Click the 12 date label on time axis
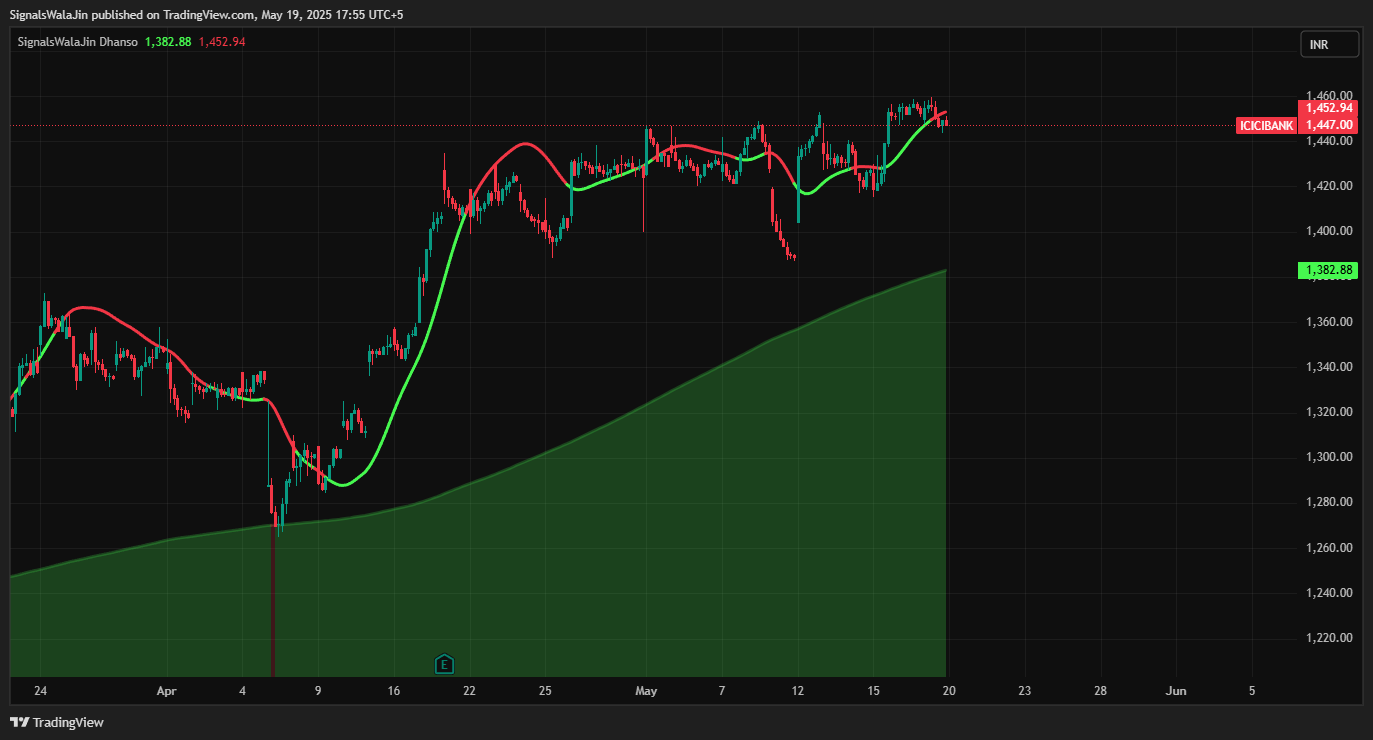The height and width of the screenshot is (740, 1373). (797, 691)
